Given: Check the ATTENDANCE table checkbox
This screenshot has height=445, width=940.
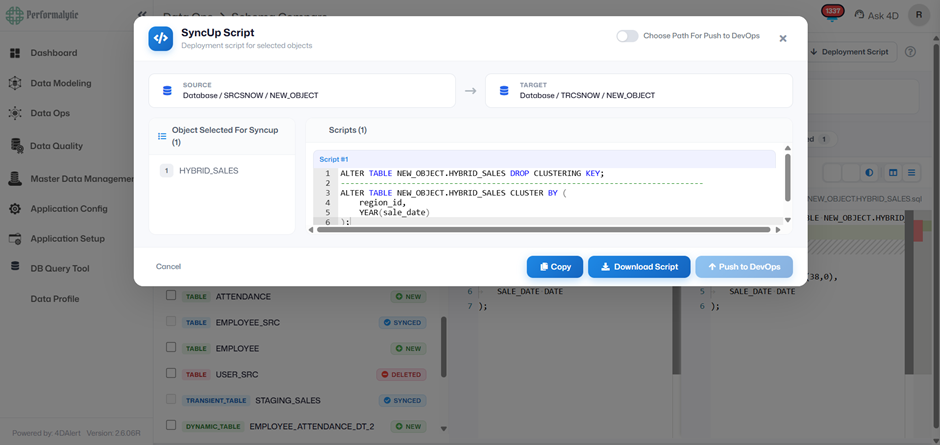Looking at the screenshot, I should [x=171, y=296].
